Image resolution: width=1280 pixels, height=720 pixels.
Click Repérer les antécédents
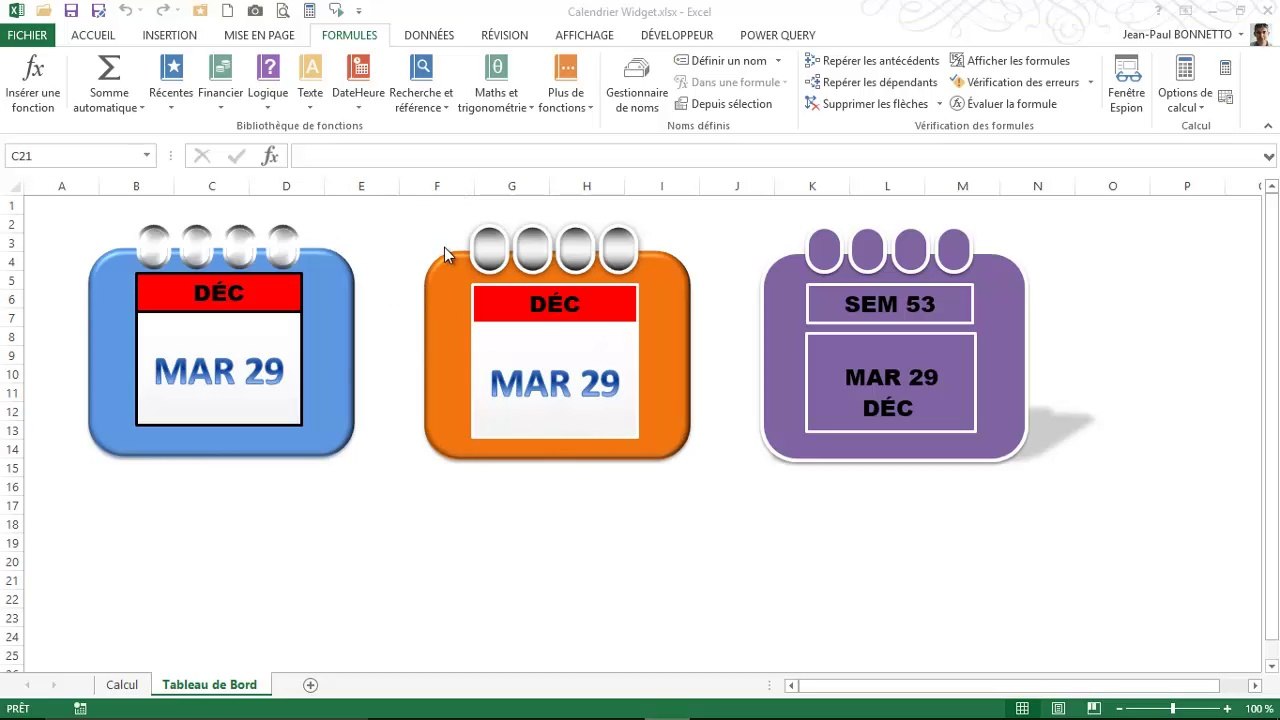pyautogui.click(x=872, y=61)
